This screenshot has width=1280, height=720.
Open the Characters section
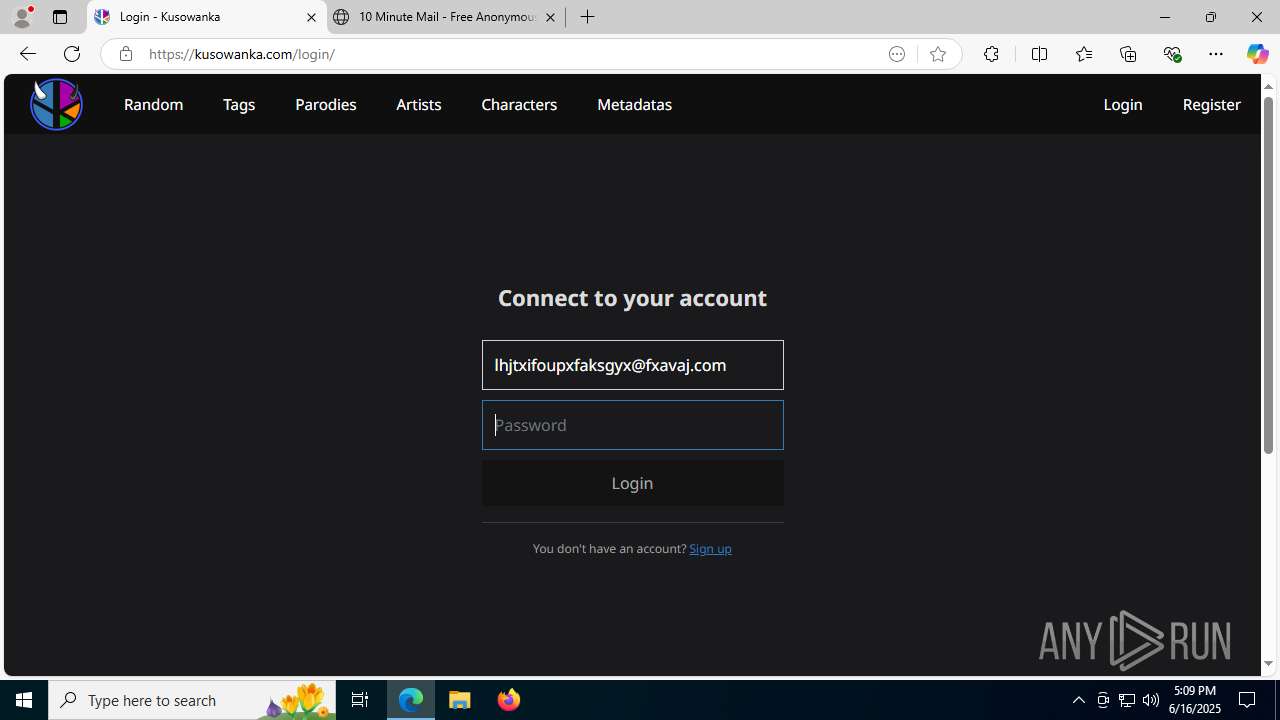coord(519,104)
